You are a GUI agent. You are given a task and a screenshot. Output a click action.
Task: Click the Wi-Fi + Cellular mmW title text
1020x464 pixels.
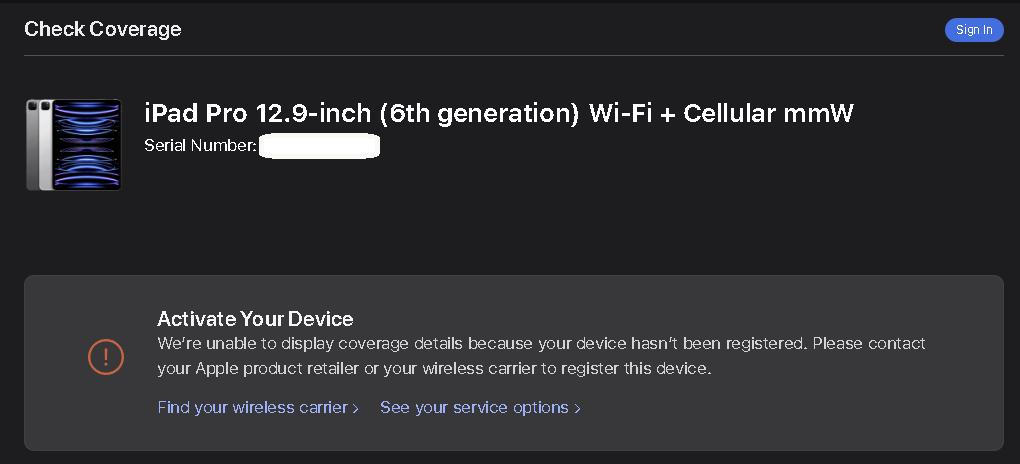[721, 114]
